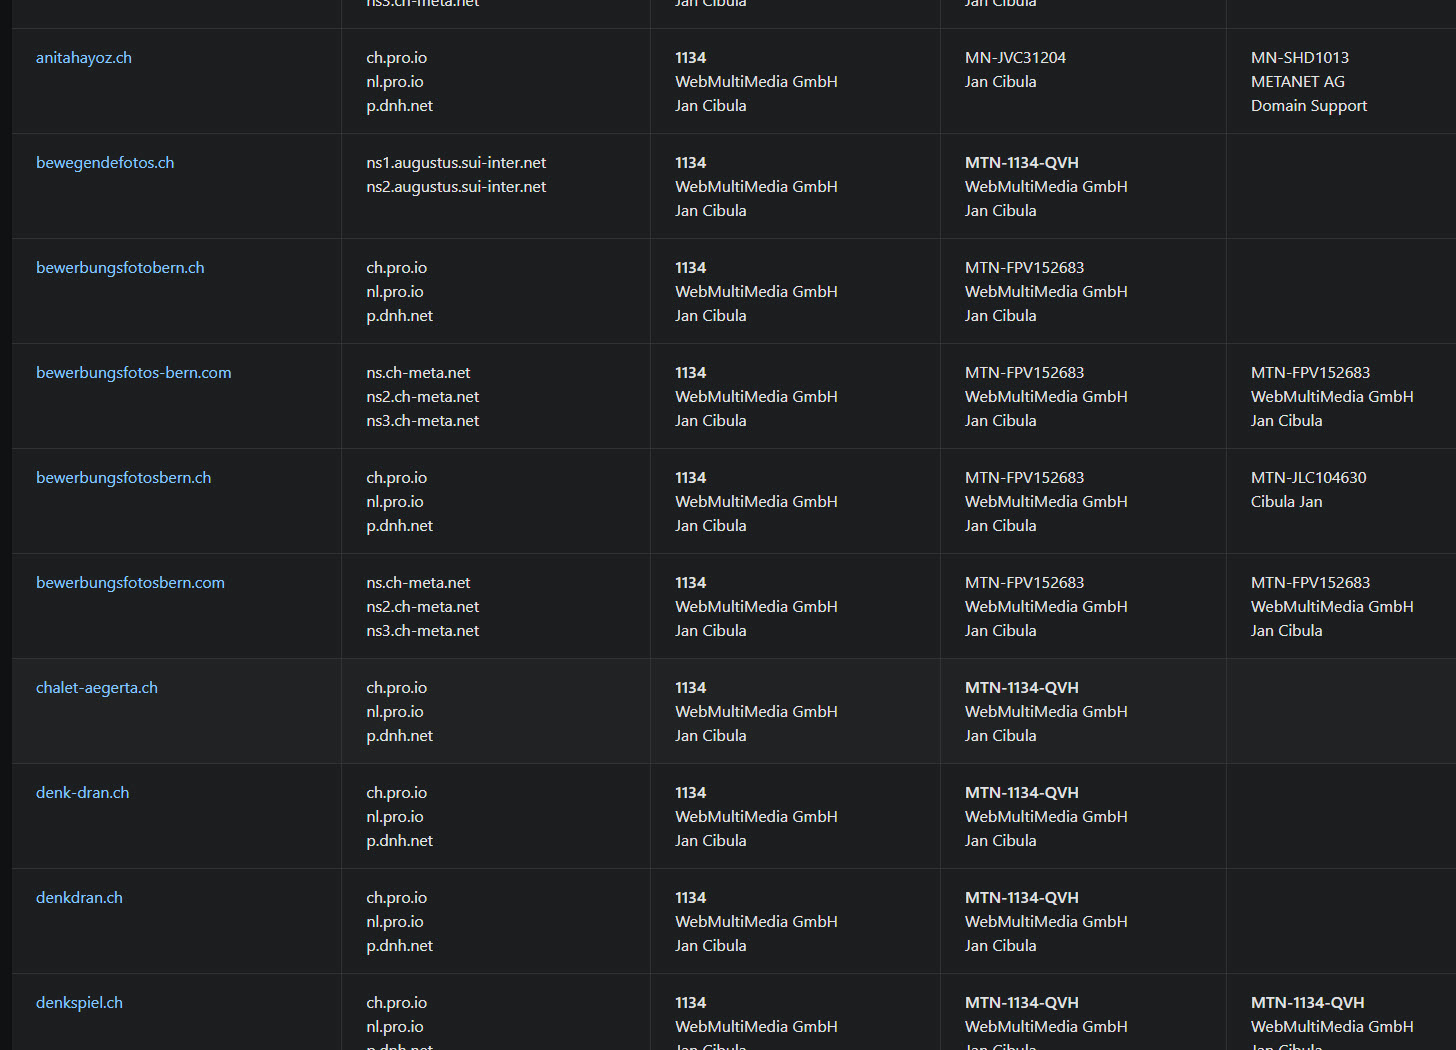
Task: Open the denkspiel.ch domain link
Action: click(79, 1003)
